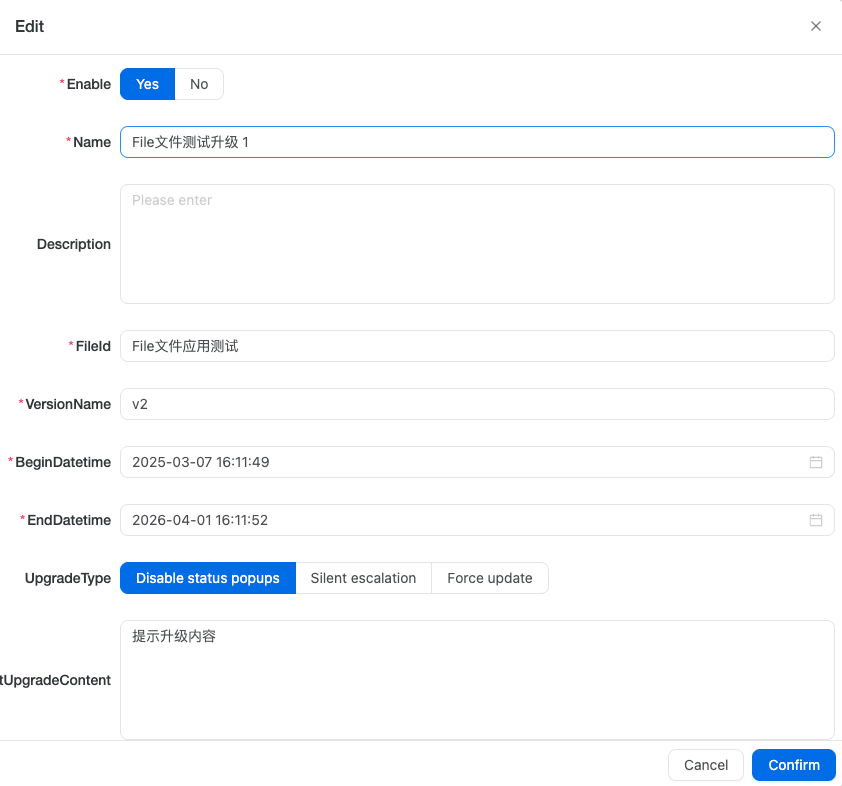Click the EndDatetime calendar icon
The width and height of the screenshot is (842, 786).
815,520
